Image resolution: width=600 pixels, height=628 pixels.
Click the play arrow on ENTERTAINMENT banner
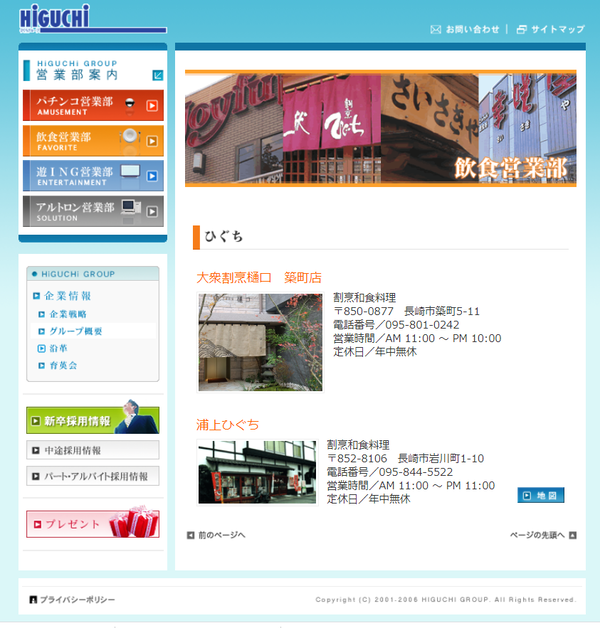pyautogui.click(x=152, y=176)
